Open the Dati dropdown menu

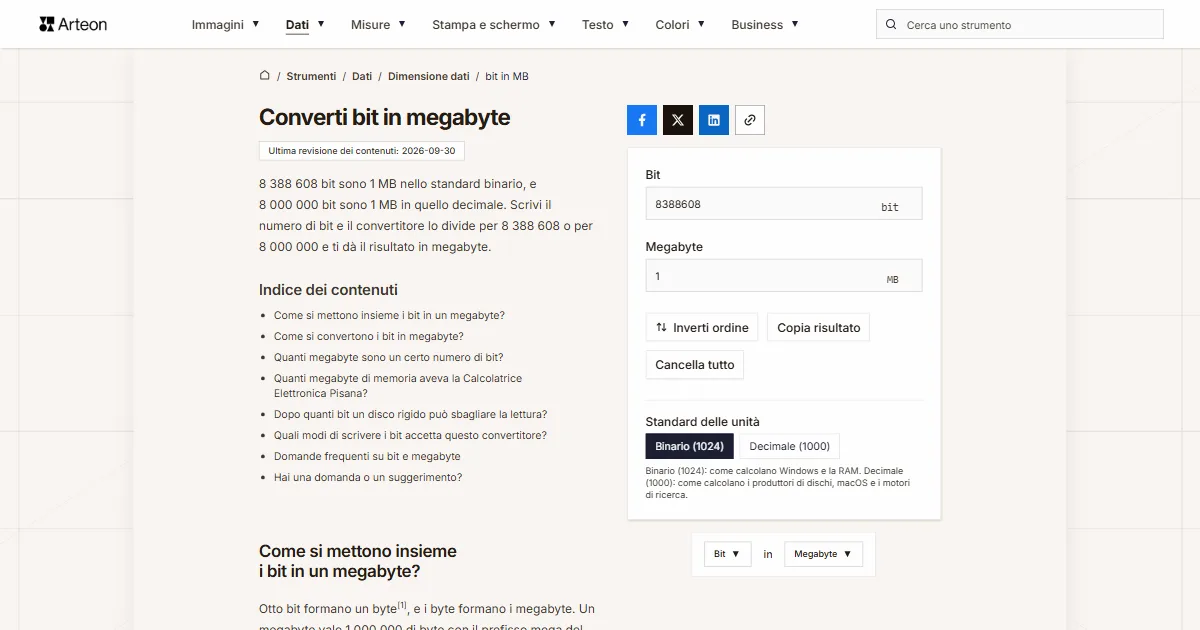coord(305,25)
